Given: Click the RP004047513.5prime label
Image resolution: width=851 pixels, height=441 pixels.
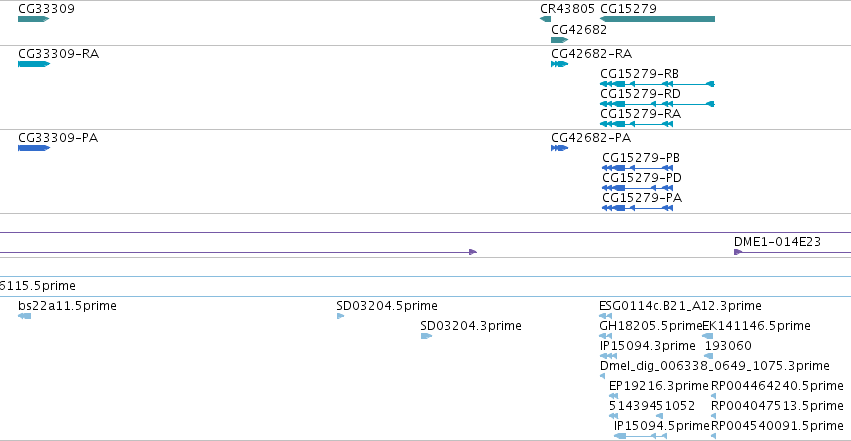Looking at the screenshot, I should (x=777, y=406).
